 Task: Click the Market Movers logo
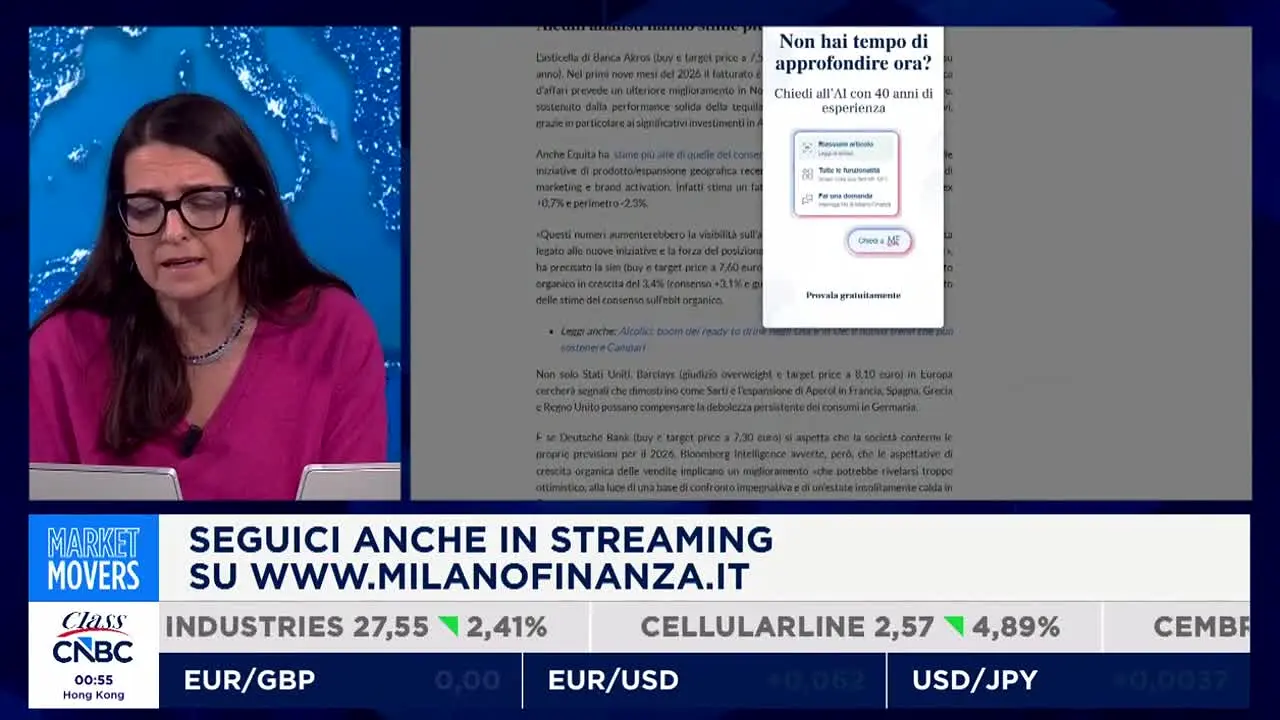(93, 558)
